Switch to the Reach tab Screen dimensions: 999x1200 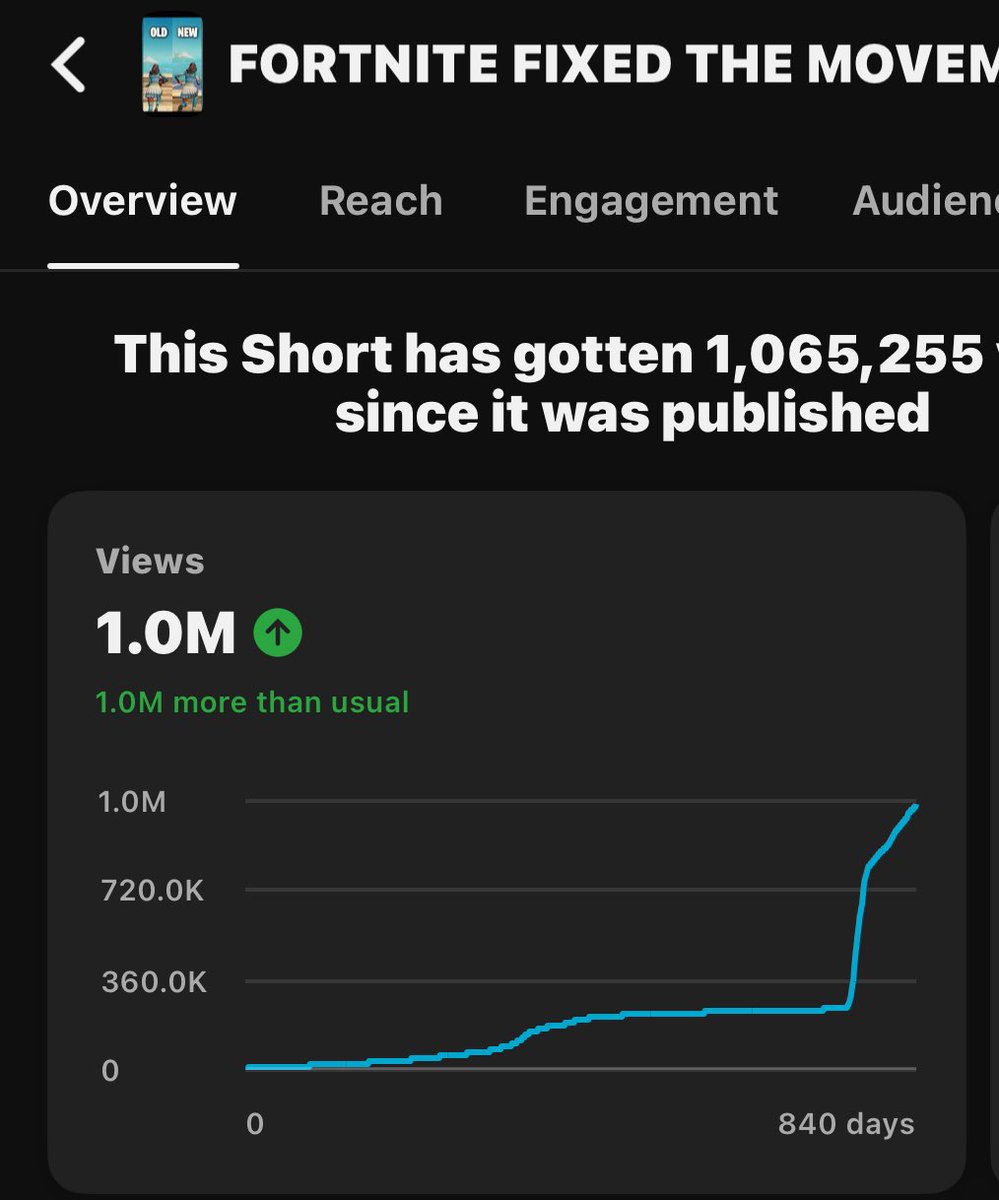pos(381,200)
